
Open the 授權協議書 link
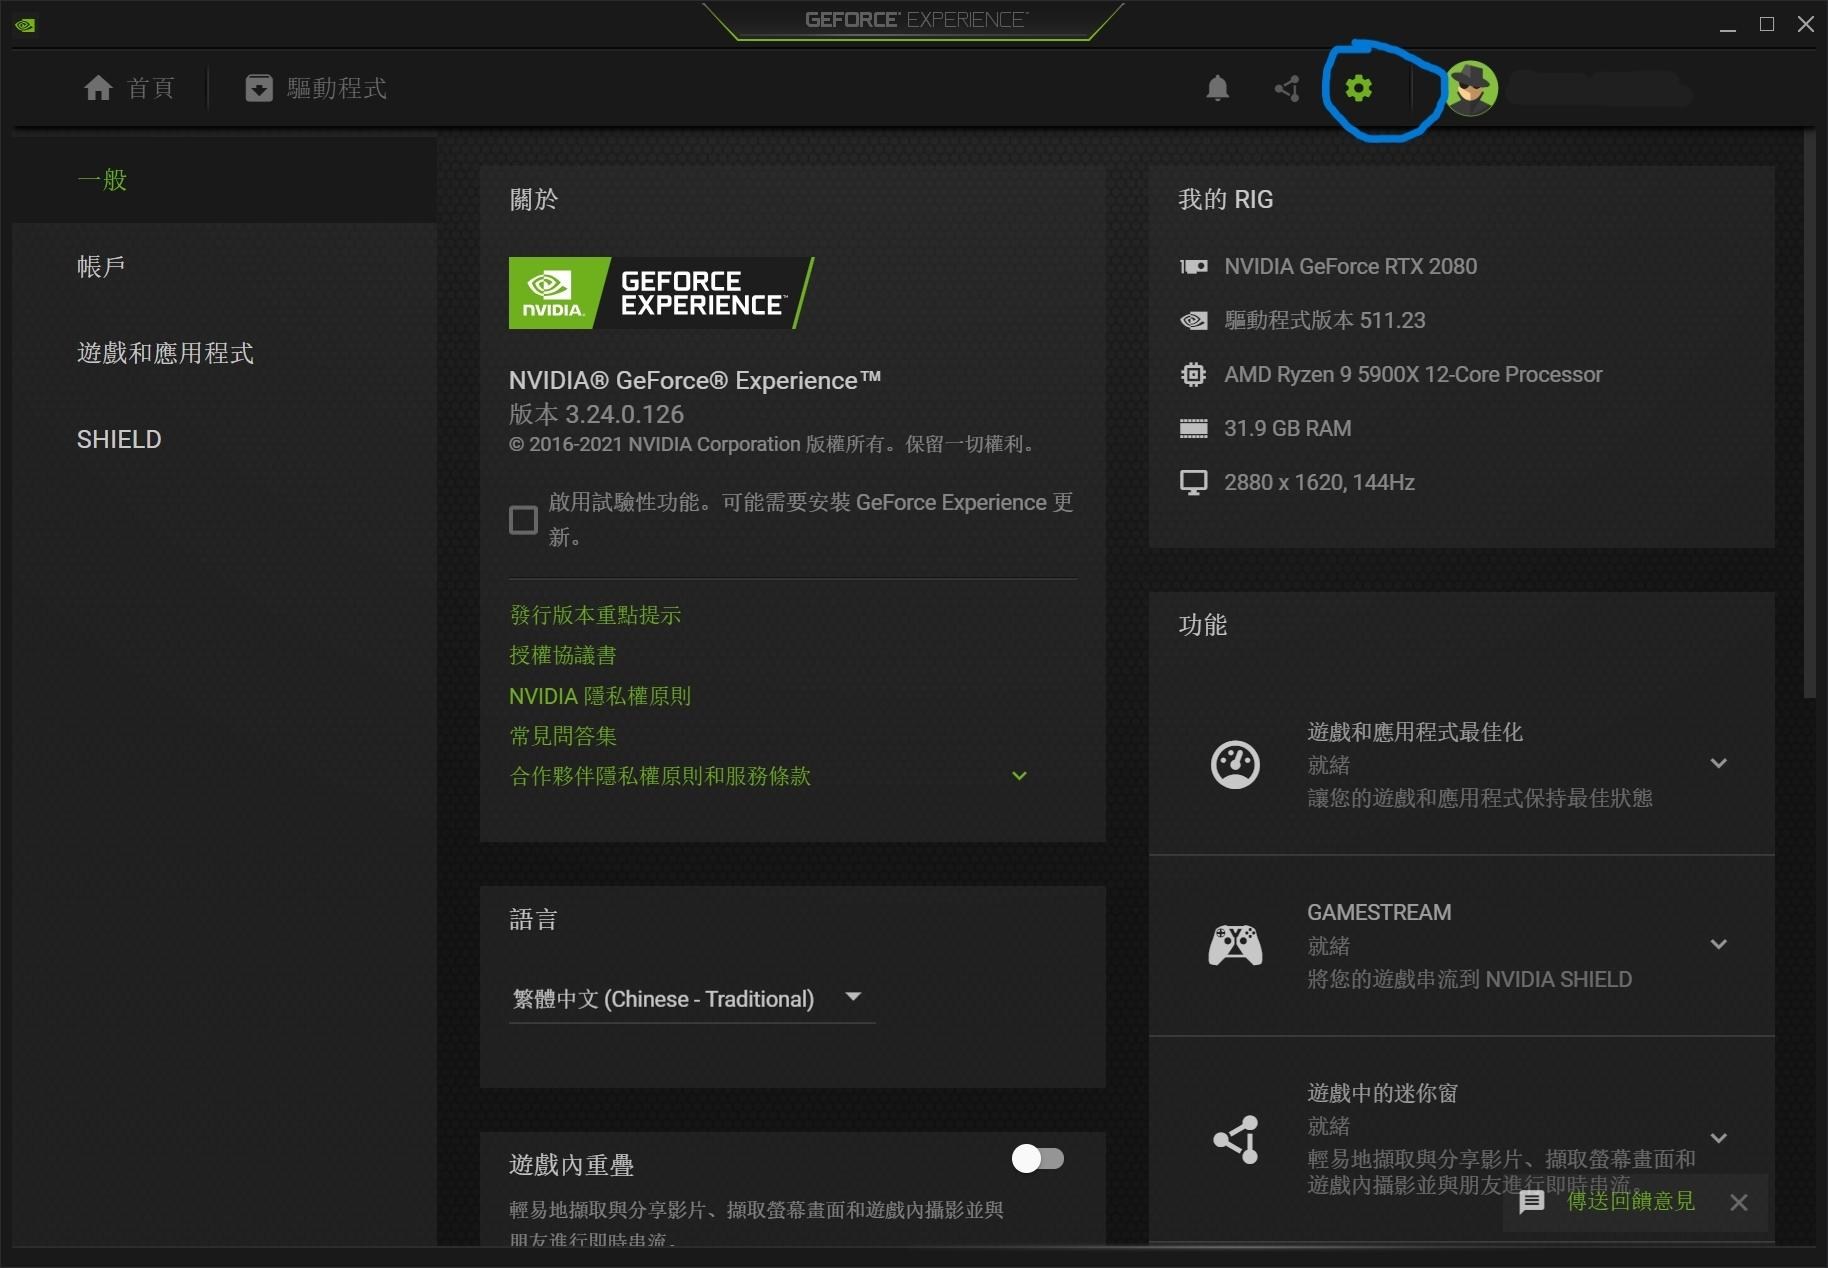[562, 655]
